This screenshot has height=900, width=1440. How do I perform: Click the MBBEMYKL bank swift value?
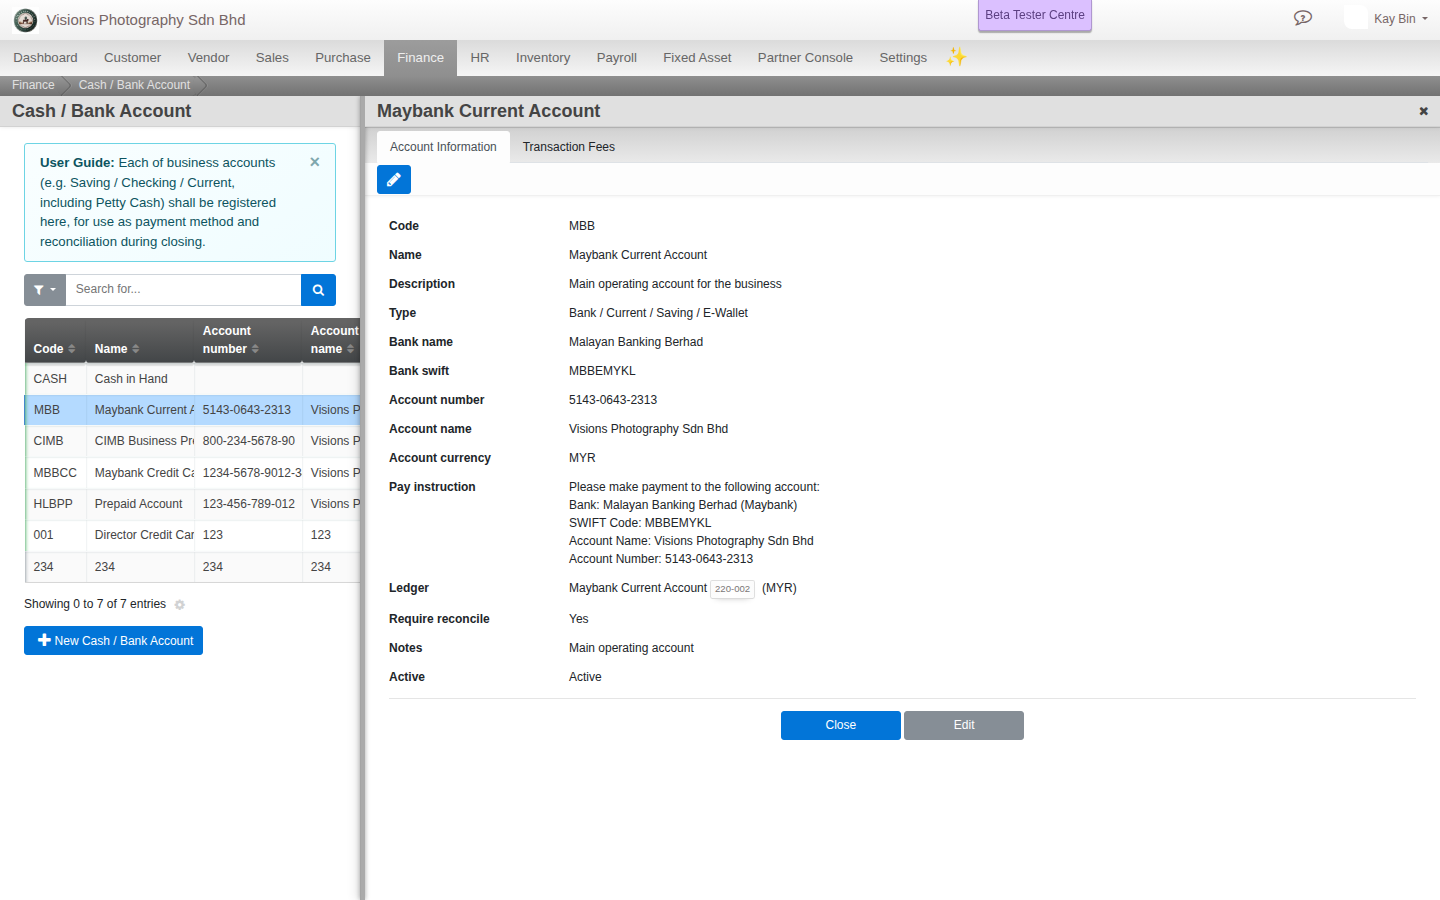pos(602,371)
